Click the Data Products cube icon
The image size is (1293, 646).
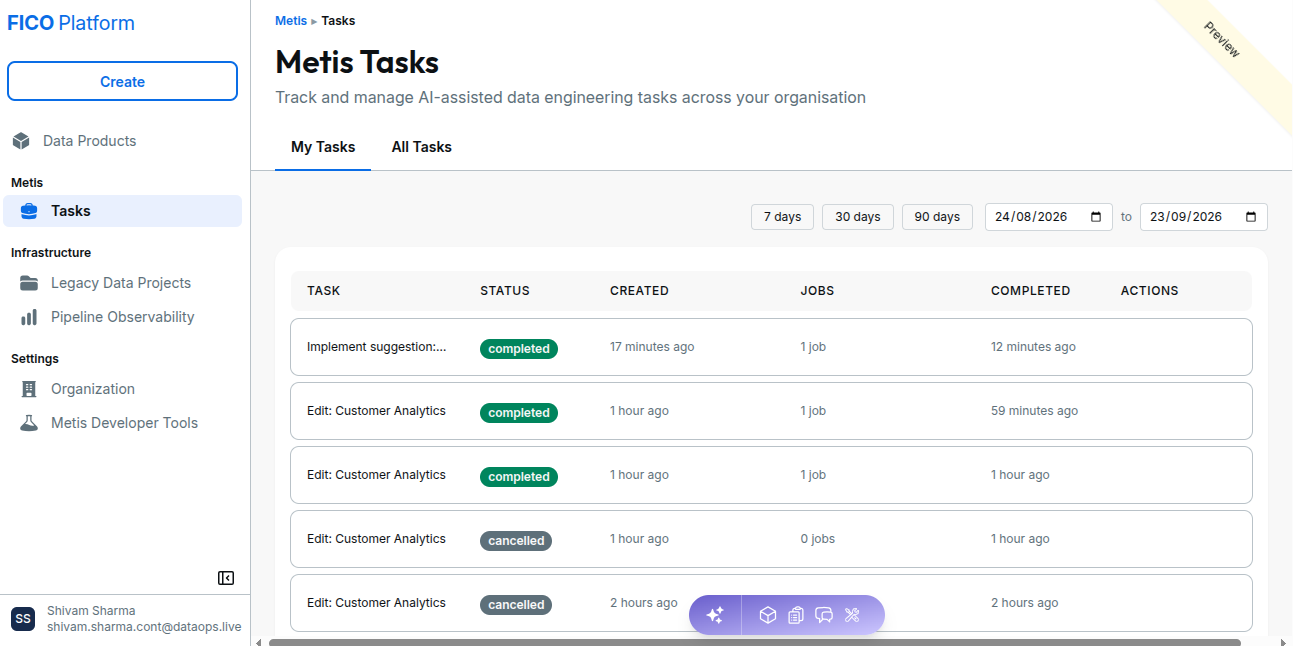tap(21, 141)
